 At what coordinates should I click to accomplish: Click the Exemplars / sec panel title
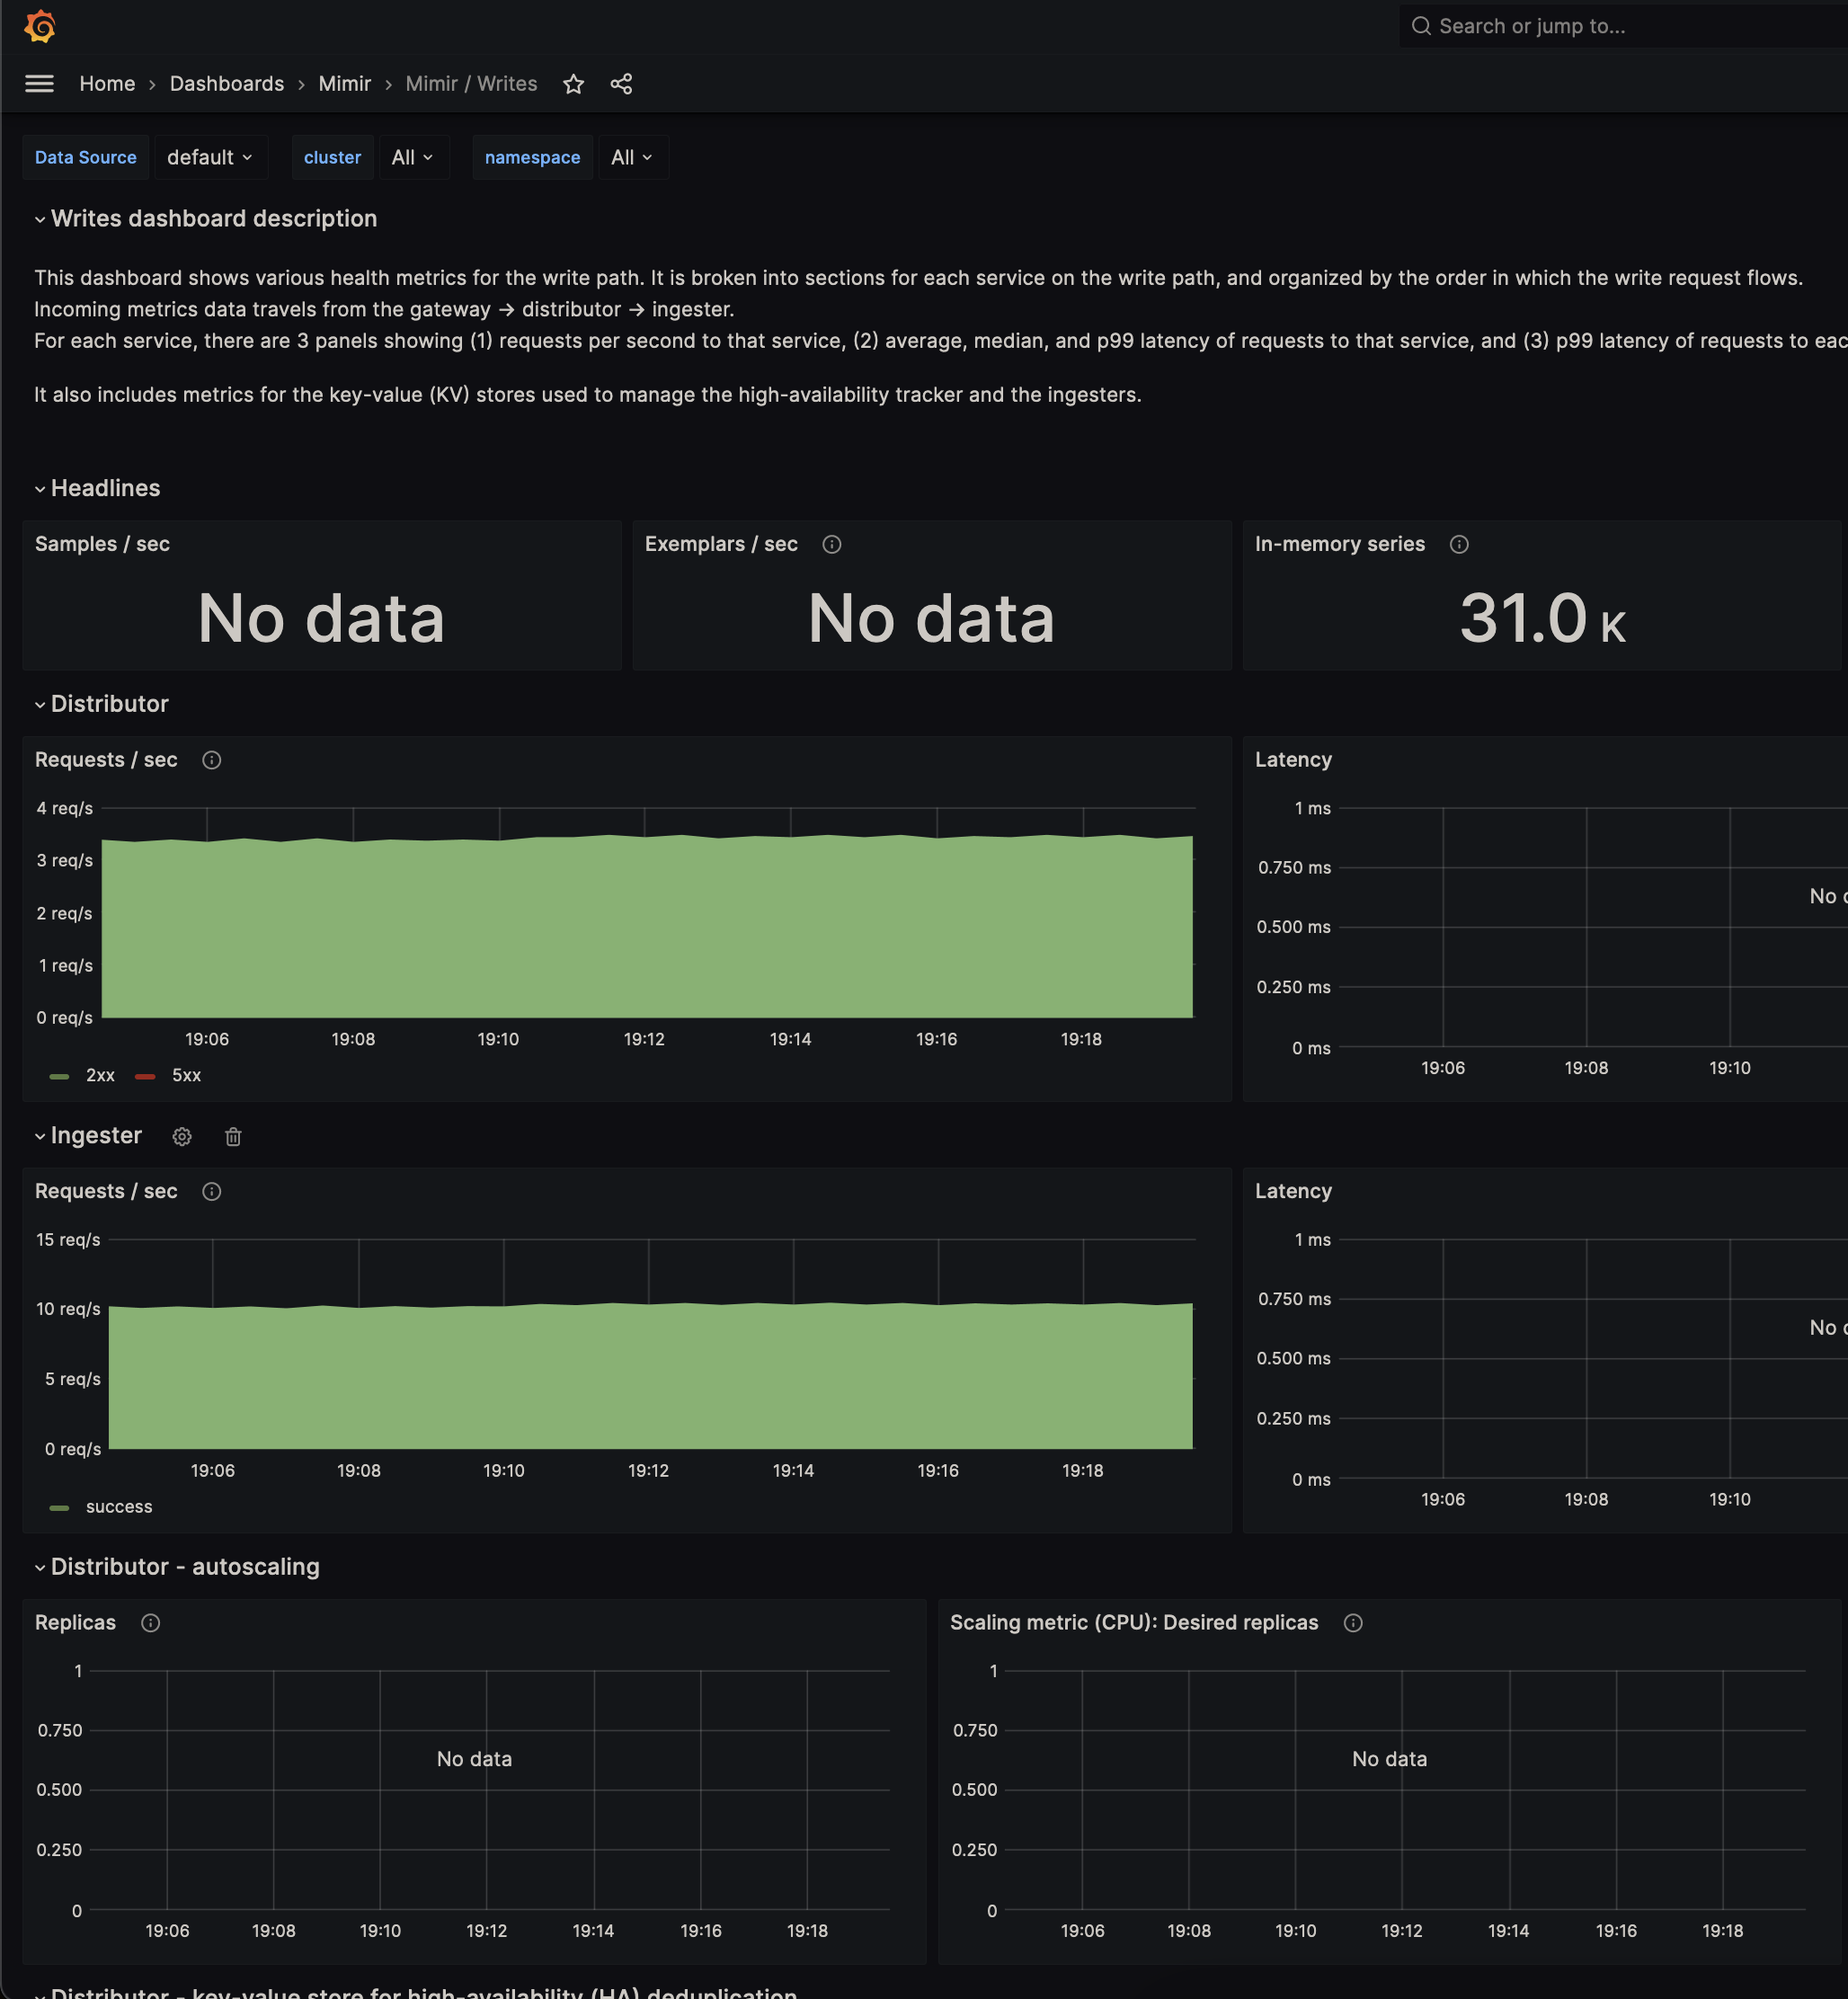[721, 544]
